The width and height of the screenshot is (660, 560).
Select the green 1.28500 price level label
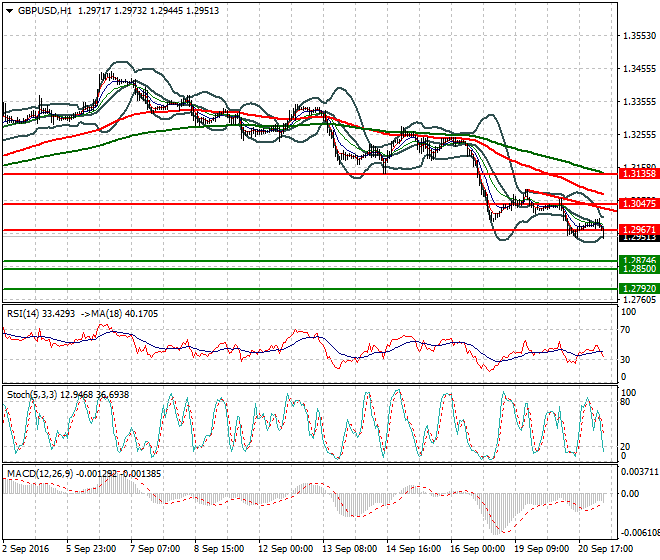(639, 269)
